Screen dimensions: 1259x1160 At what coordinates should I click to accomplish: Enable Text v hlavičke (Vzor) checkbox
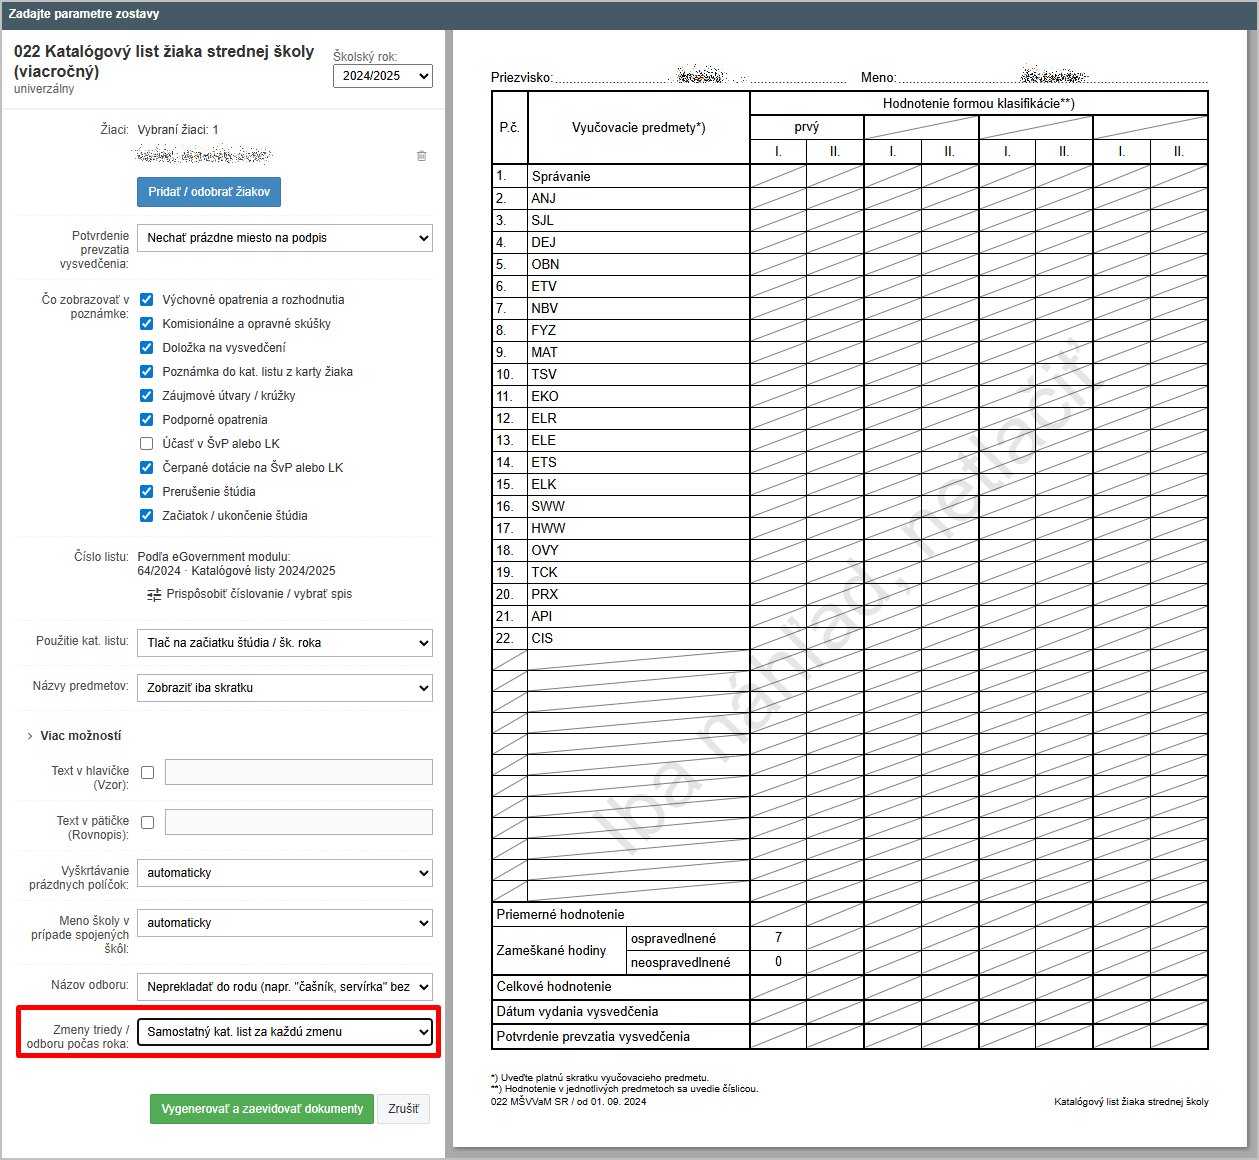[x=148, y=772]
